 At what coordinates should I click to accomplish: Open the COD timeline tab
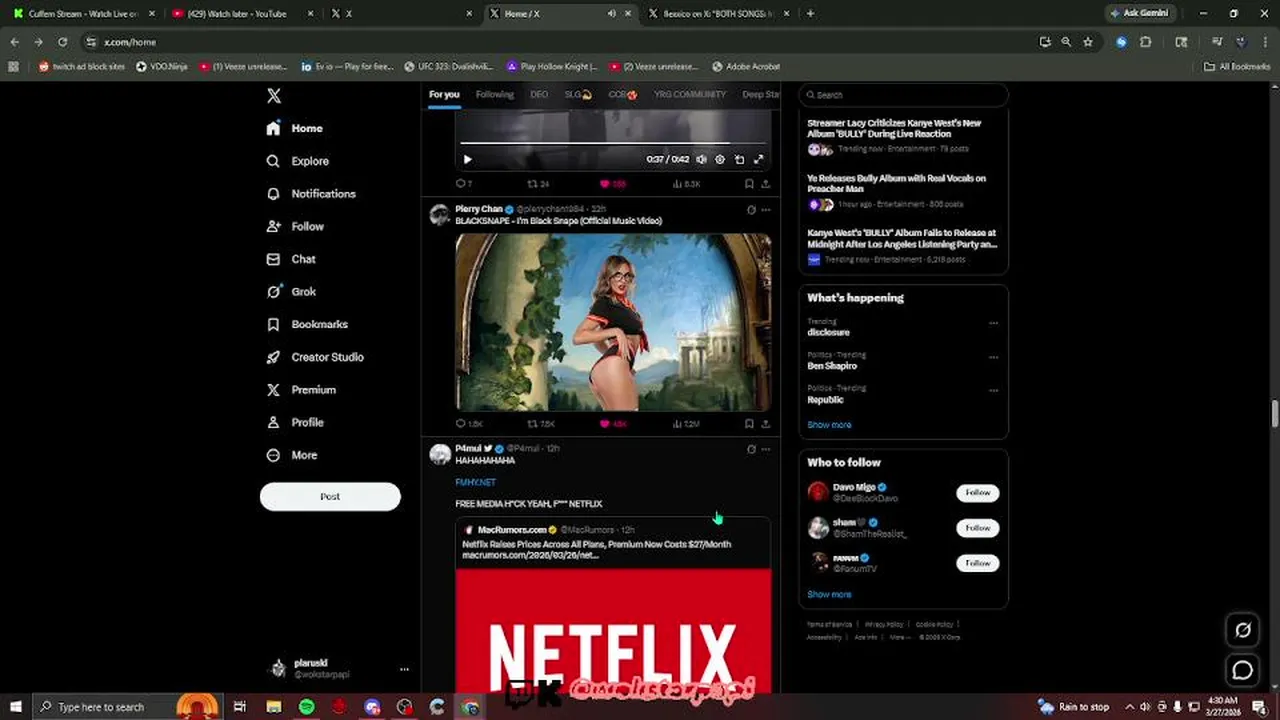tap(623, 95)
